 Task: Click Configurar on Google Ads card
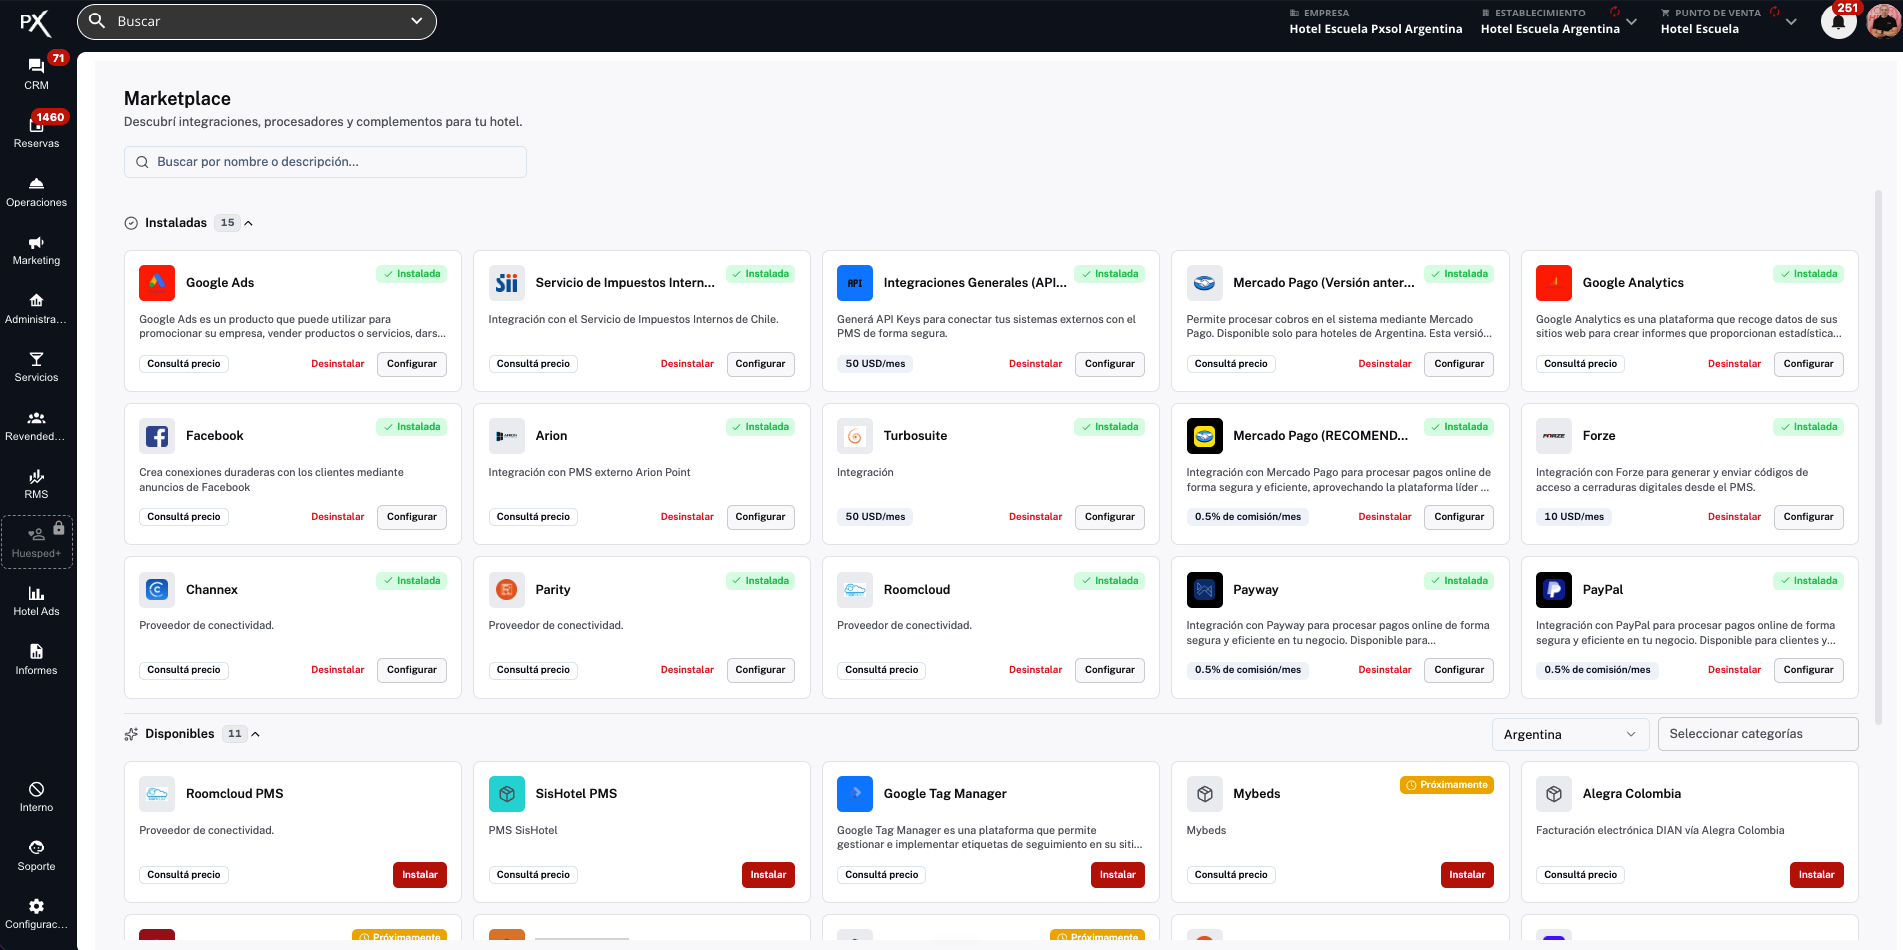click(x=412, y=364)
